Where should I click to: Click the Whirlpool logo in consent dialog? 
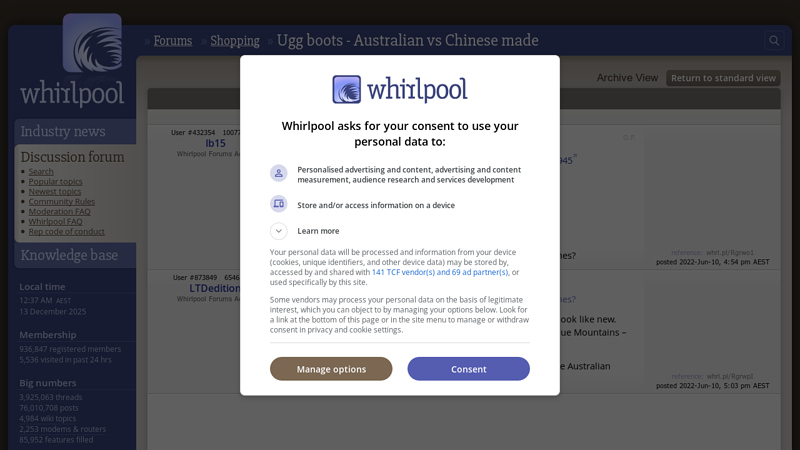point(399,89)
